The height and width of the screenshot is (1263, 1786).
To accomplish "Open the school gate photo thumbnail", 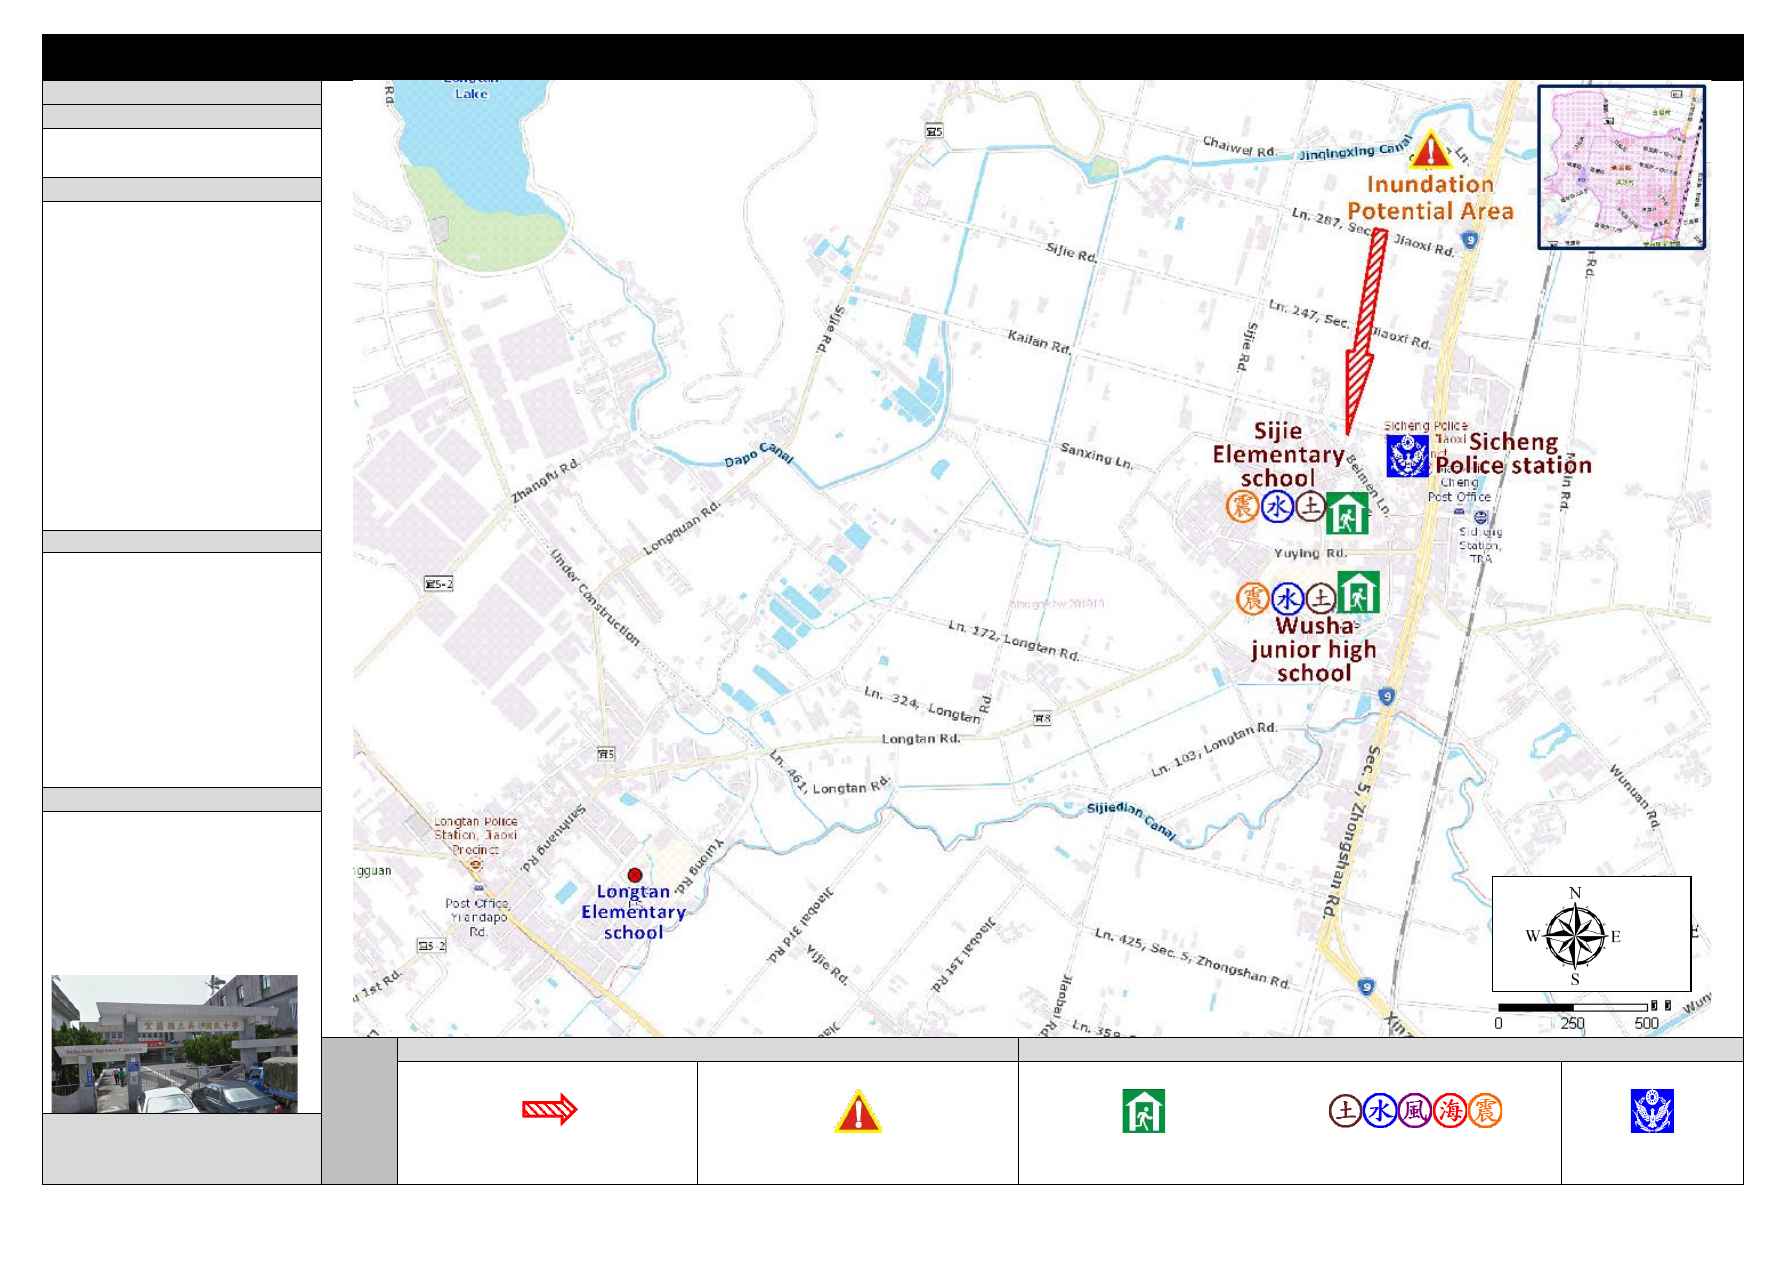I will pyautogui.click(x=175, y=1044).
